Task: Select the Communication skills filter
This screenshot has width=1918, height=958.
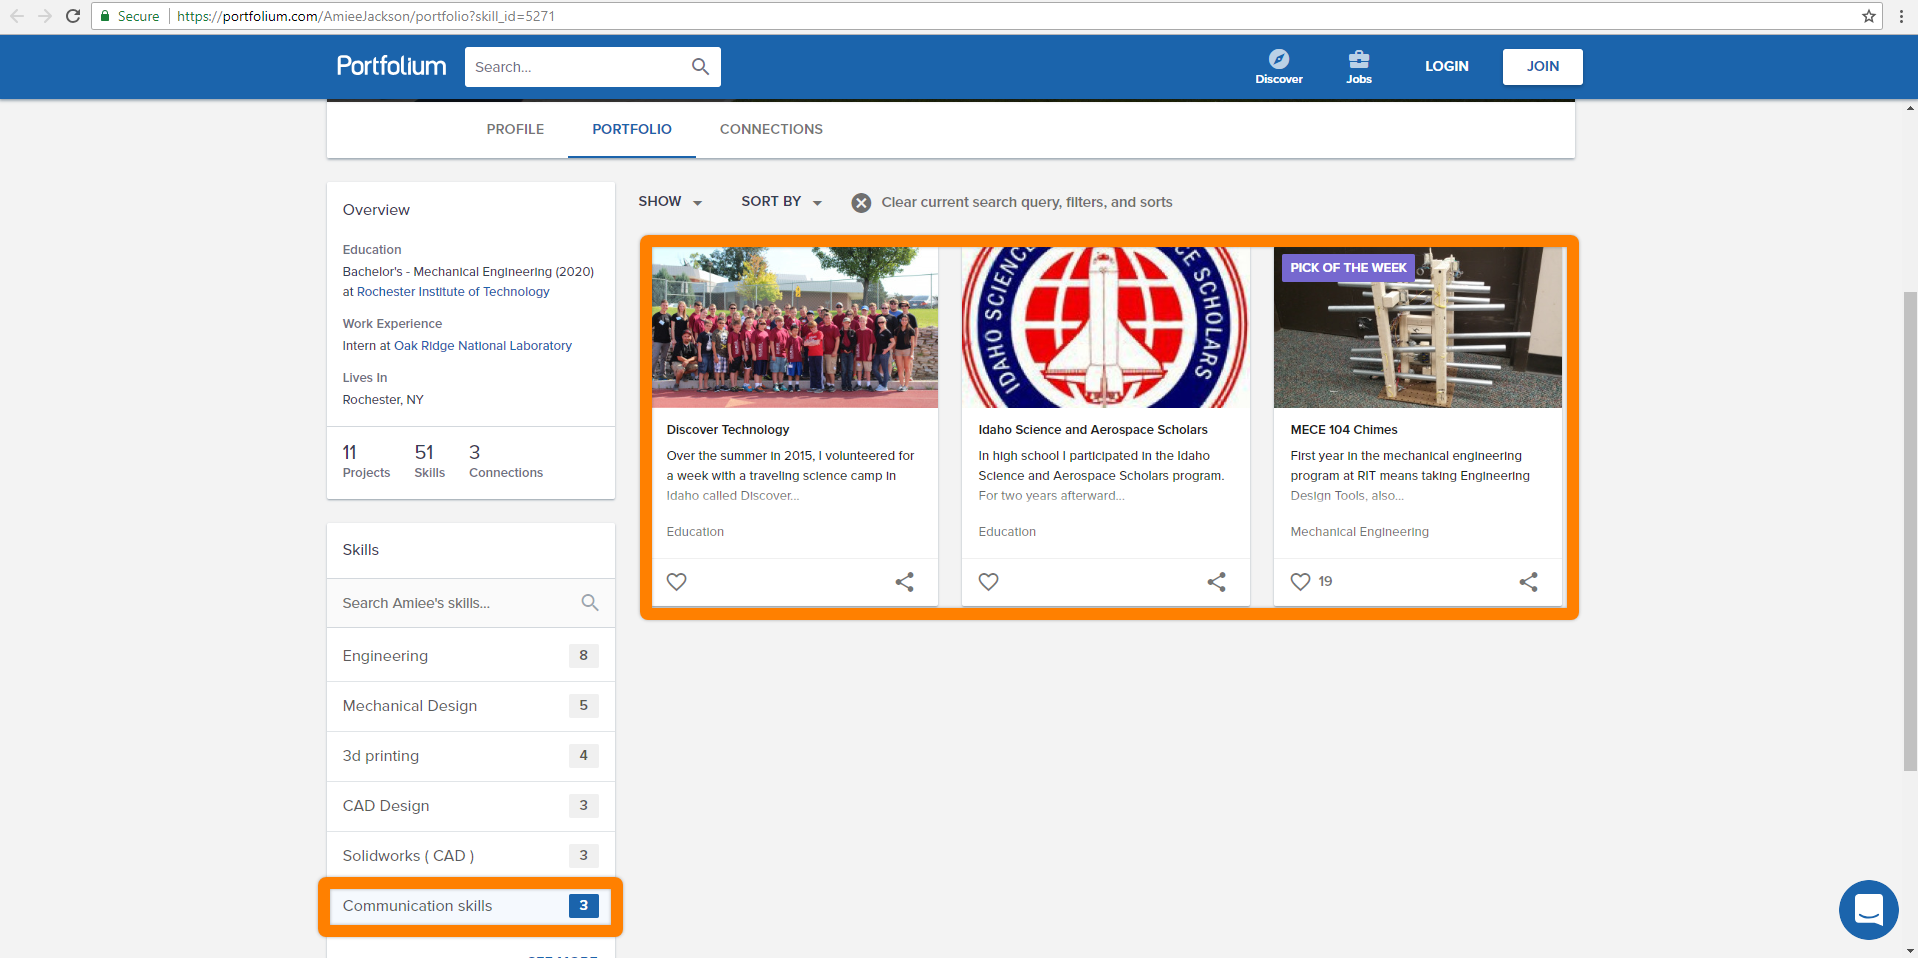Action: click(471, 906)
